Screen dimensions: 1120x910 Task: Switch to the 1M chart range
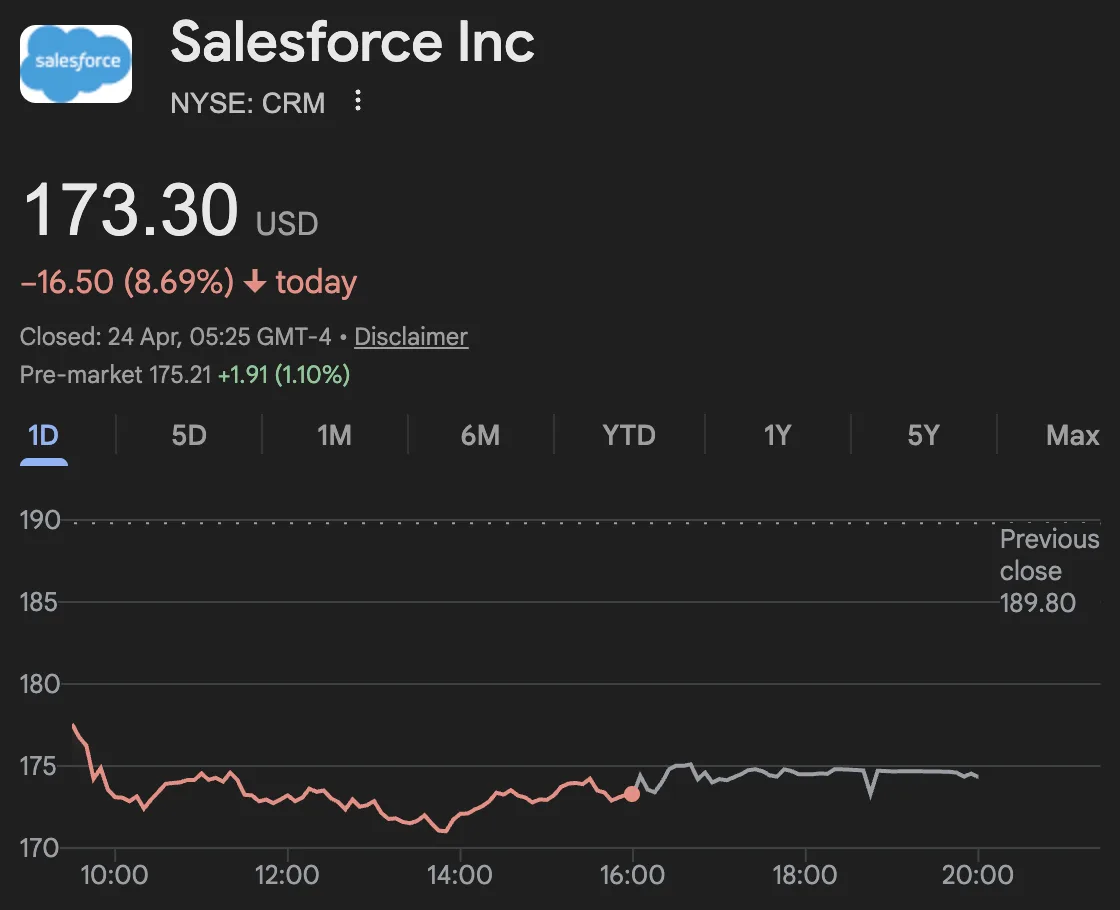click(x=334, y=436)
